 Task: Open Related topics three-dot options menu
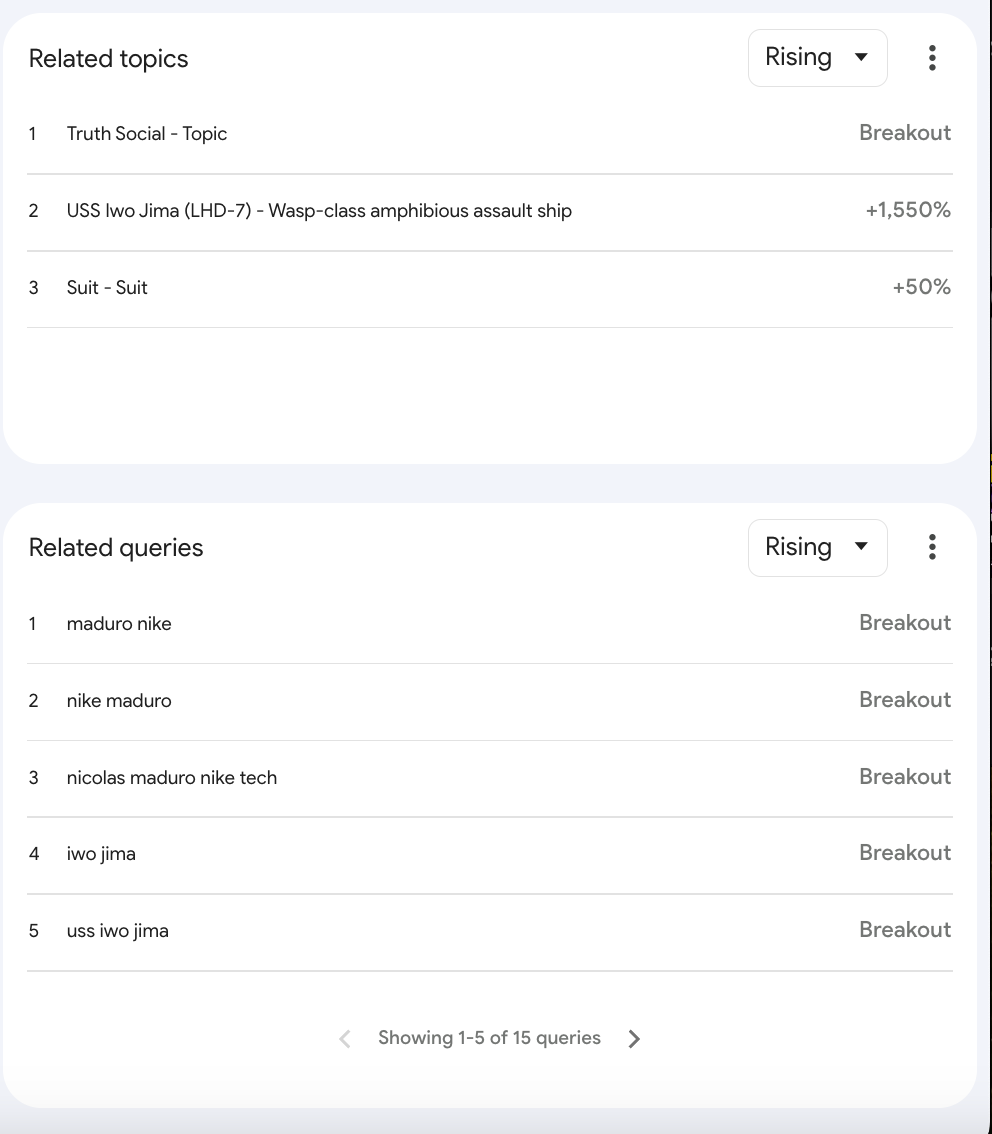[x=931, y=58]
